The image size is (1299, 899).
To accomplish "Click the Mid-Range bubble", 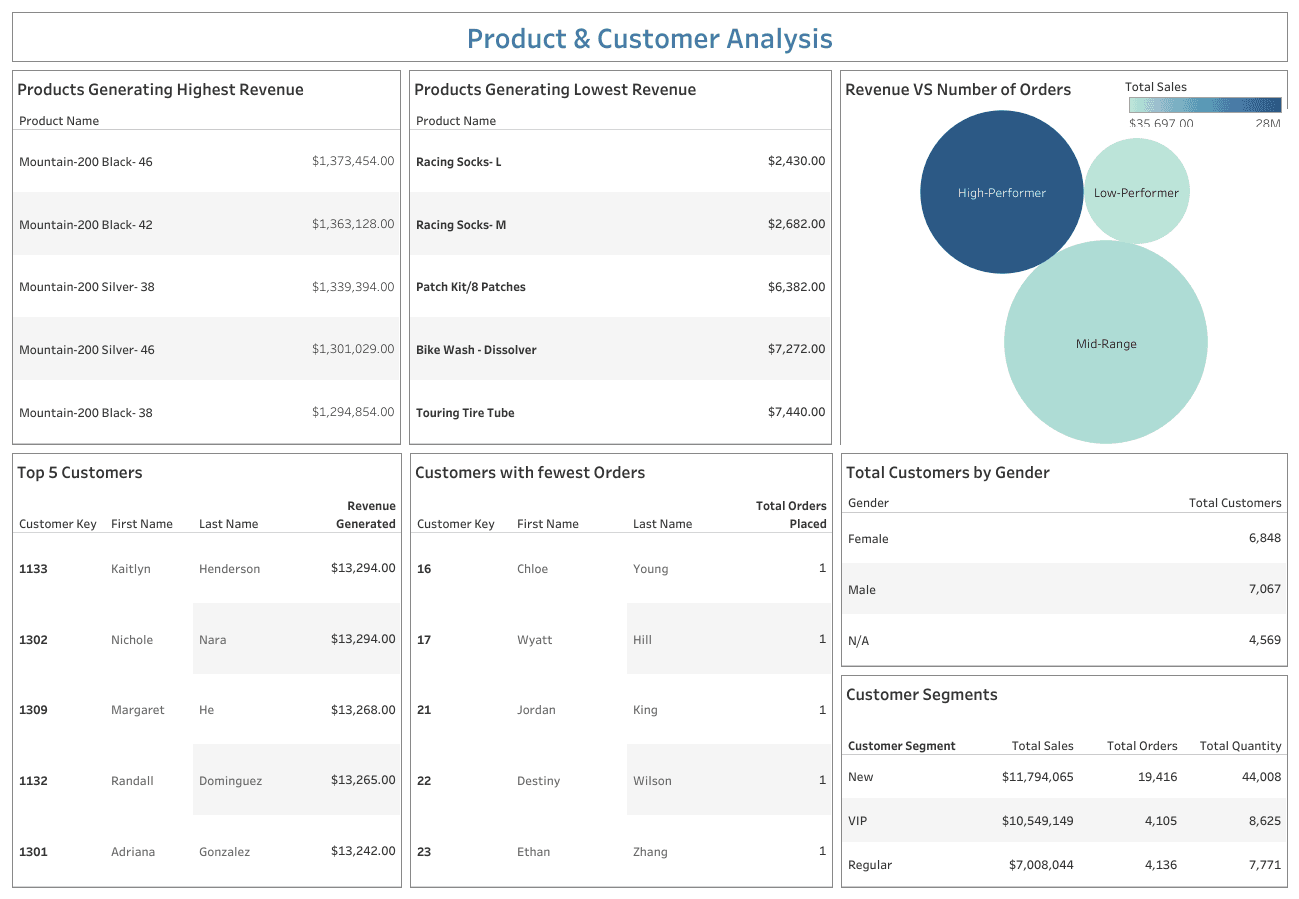I will coord(1105,343).
